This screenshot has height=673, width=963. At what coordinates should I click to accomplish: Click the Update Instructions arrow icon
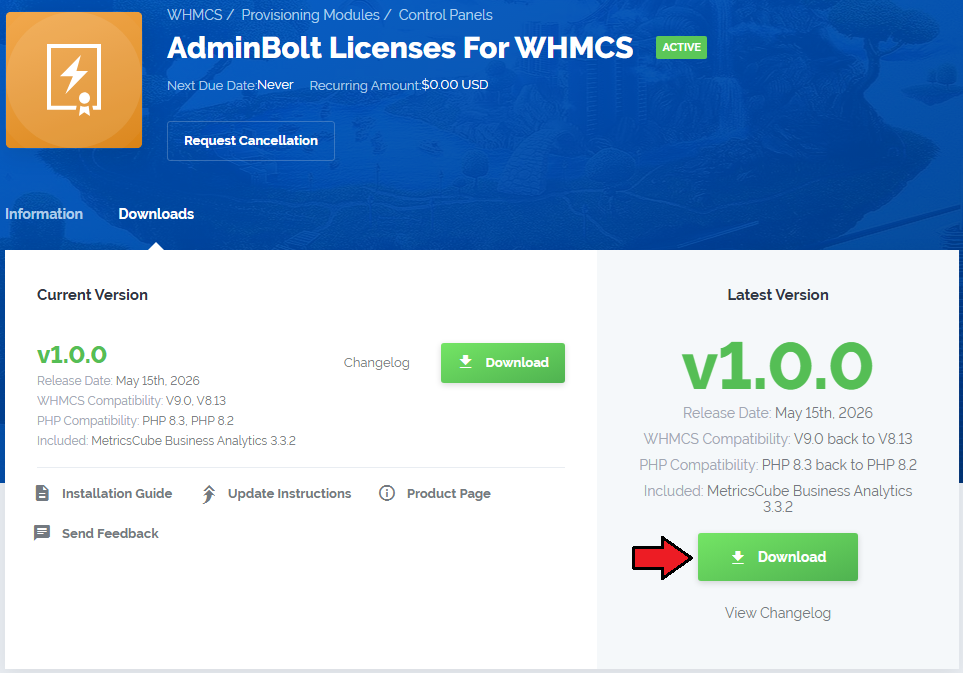pos(209,494)
